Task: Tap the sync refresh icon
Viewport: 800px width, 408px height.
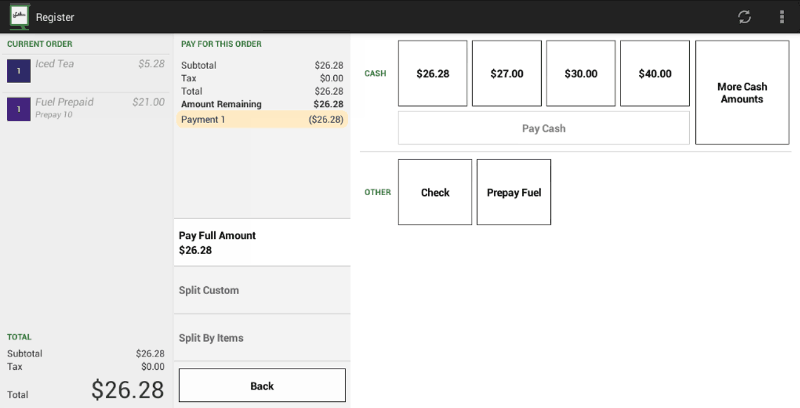Action: coord(744,17)
